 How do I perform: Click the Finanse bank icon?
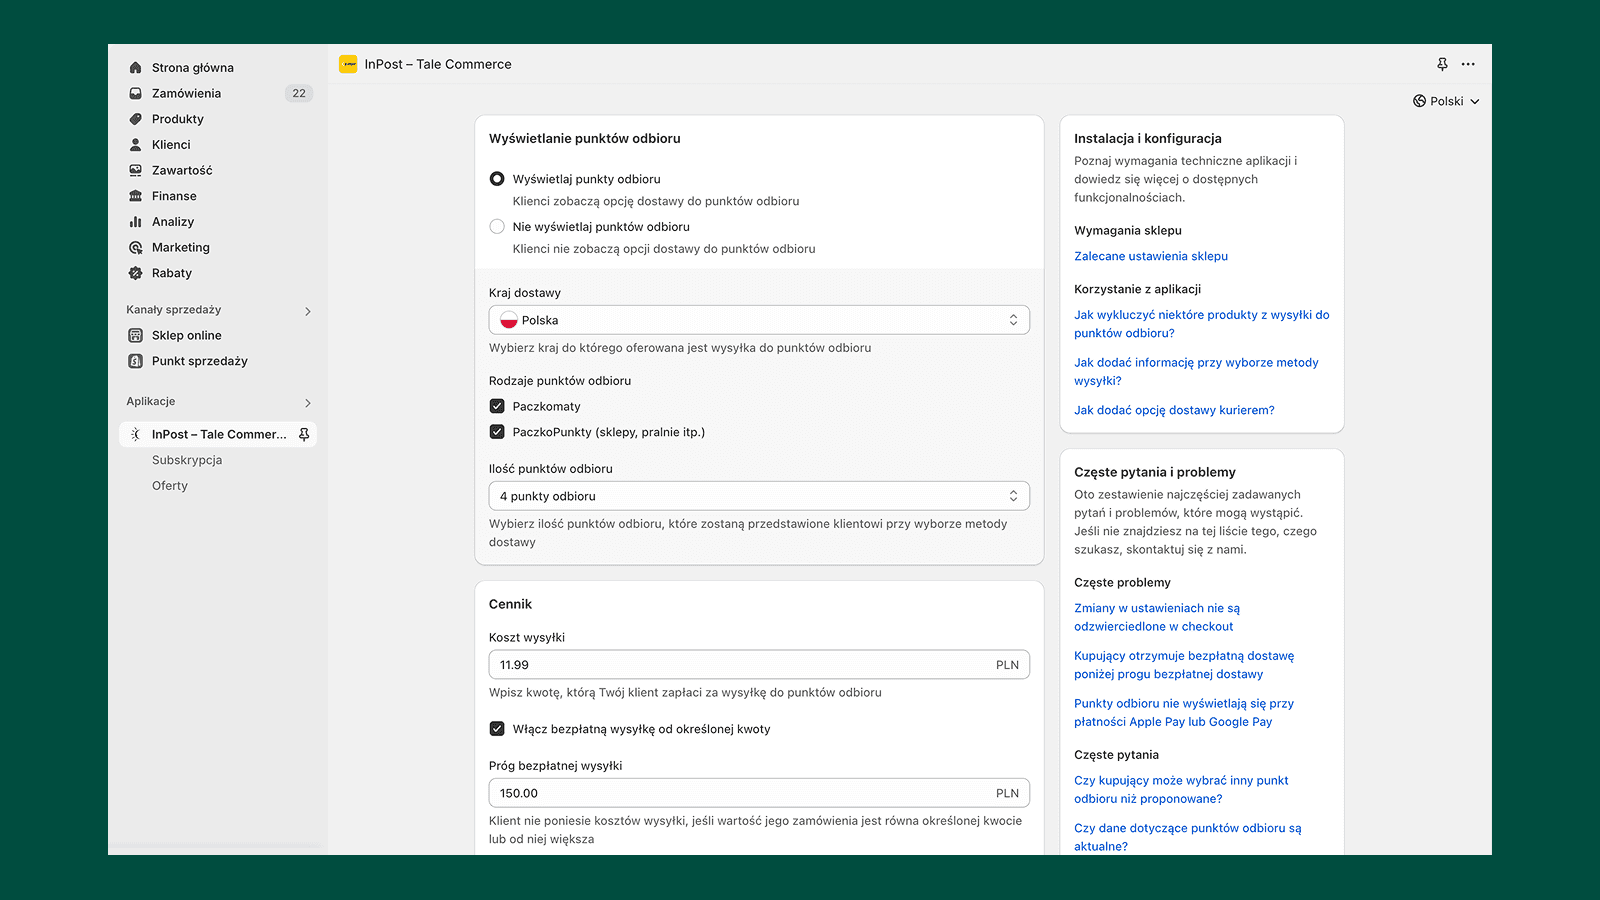point(136,196)
